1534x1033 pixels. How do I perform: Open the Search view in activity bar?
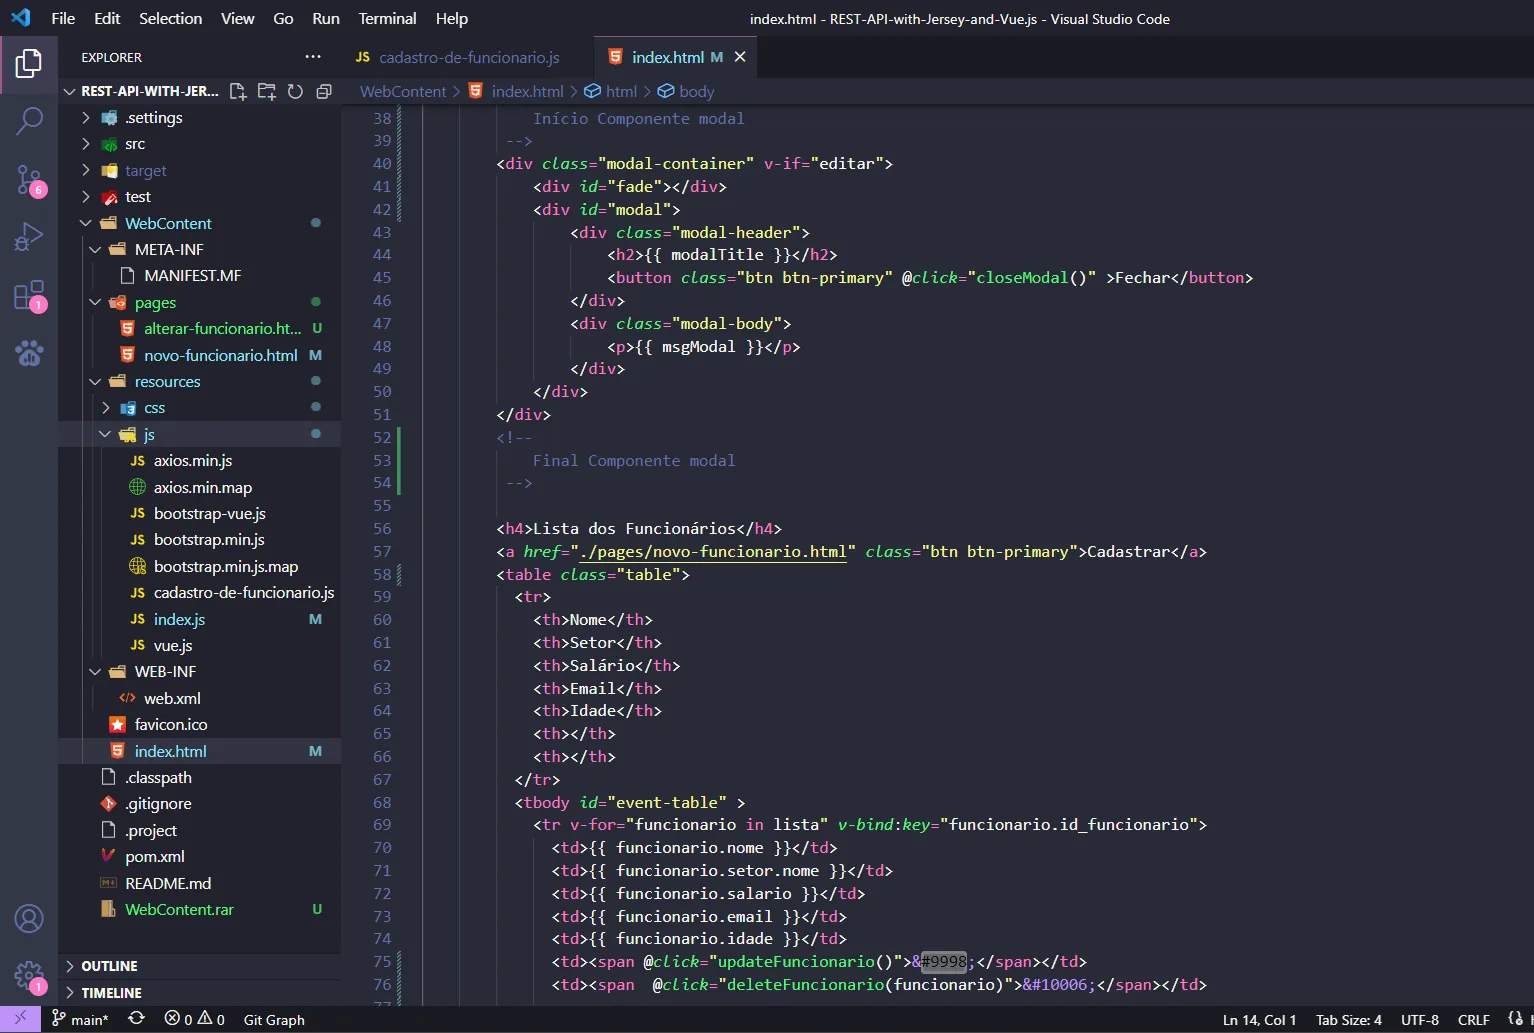(x=29, y=121)
